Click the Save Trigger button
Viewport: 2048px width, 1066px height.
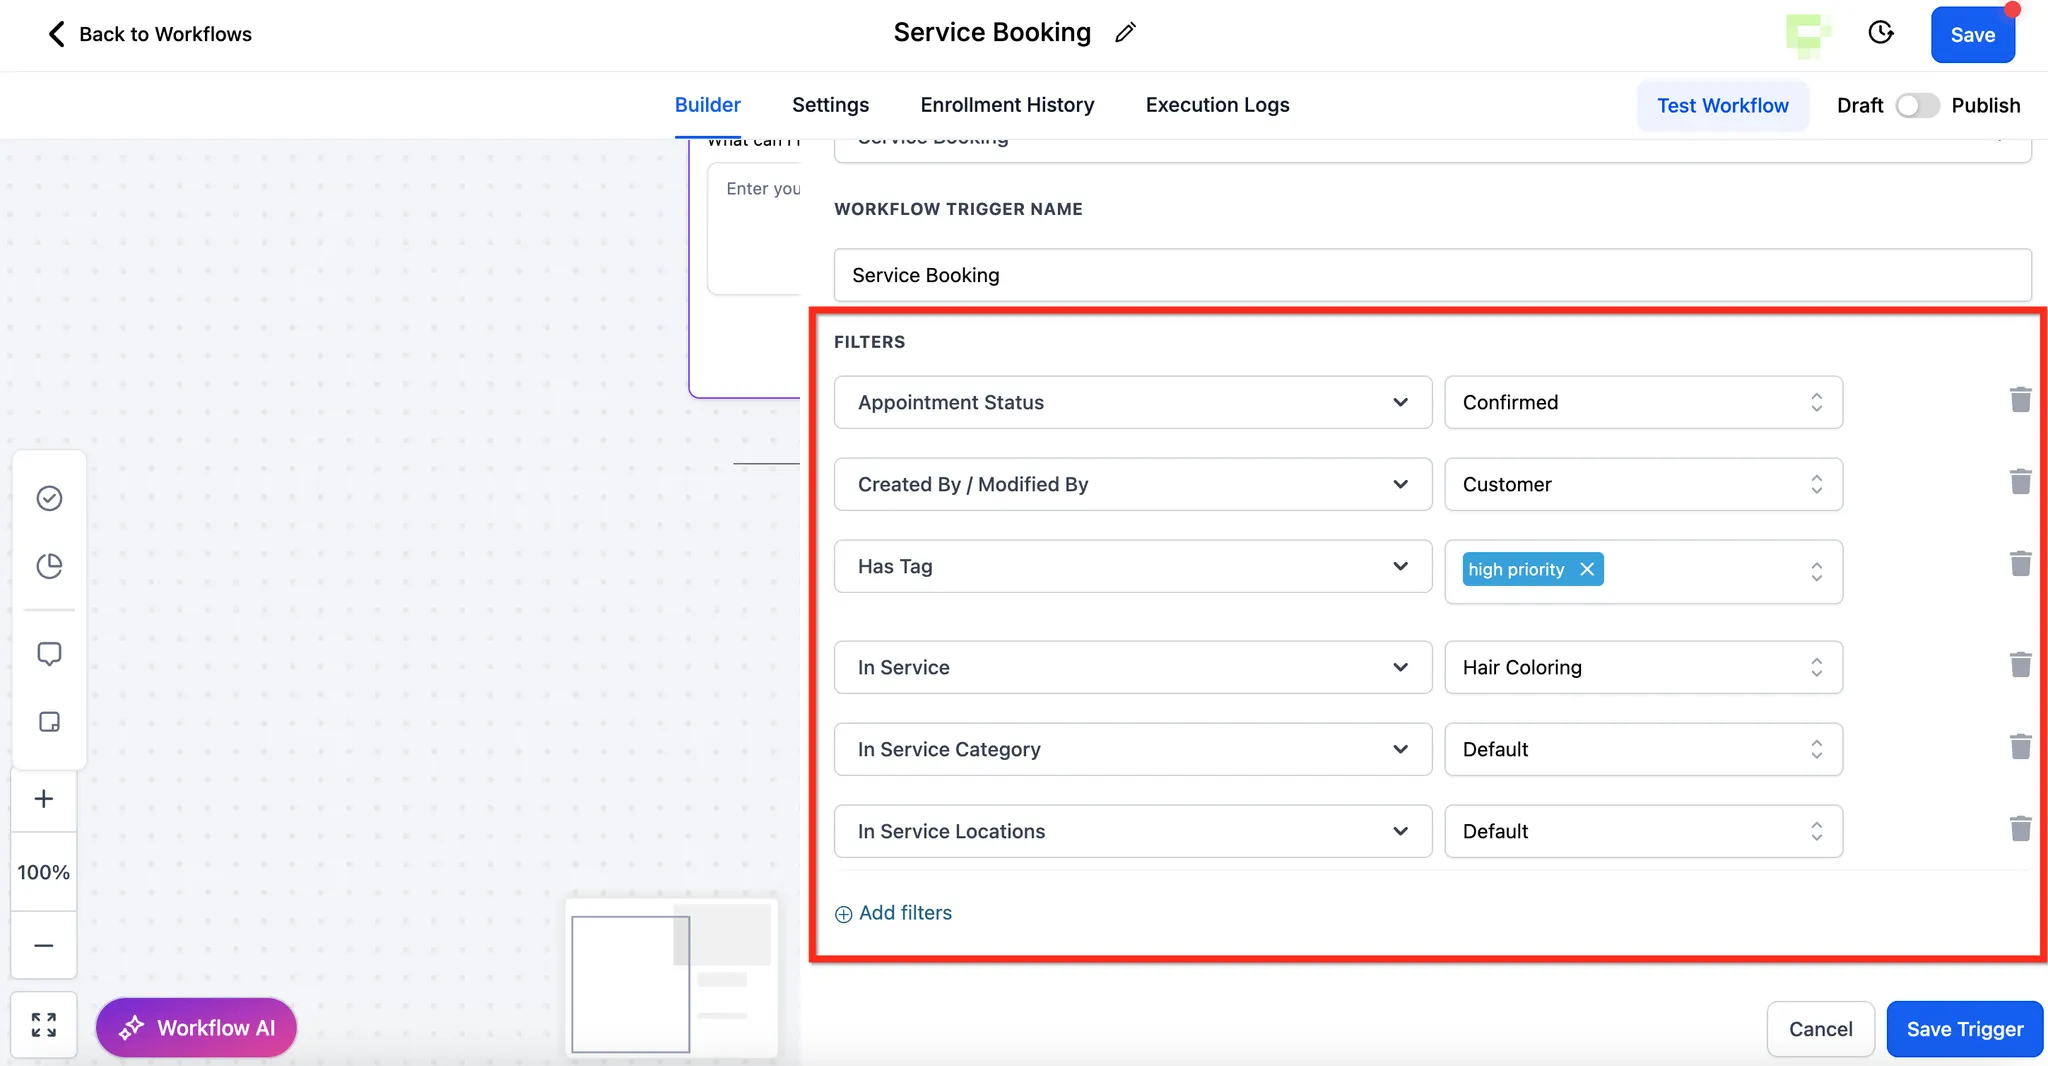click(1964, 1029)
